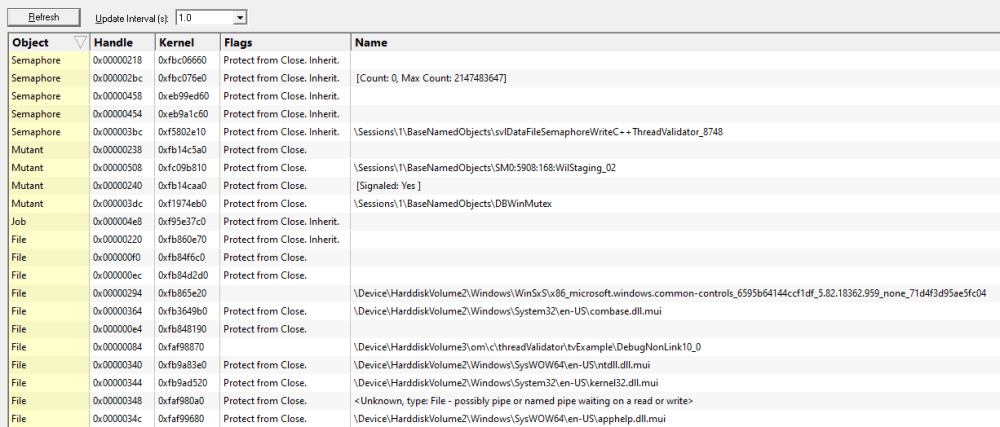Select handle 0x00000294 cell
The height and width of the screenshot is (427, 1000).
click(x=117, y=293)
